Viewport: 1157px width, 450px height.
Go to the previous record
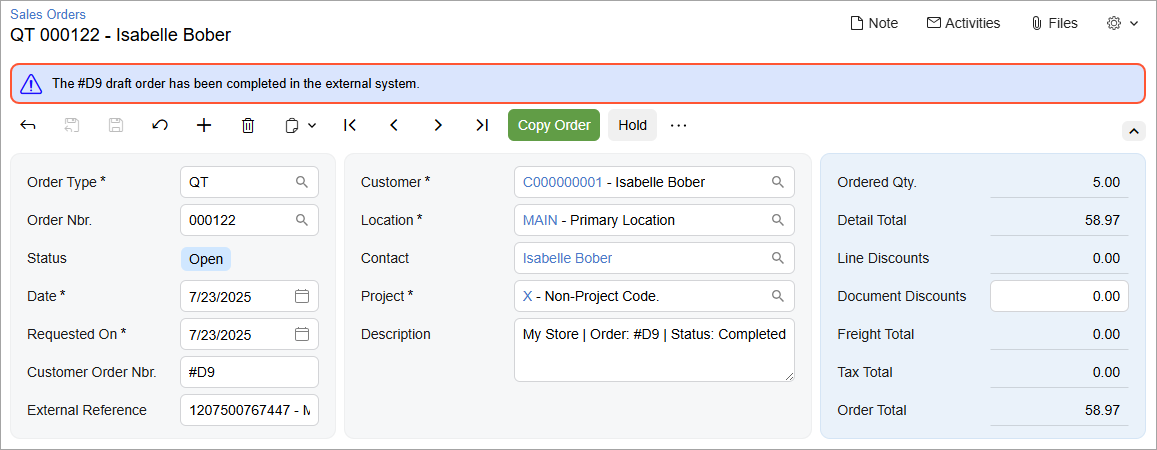pyautogui.click(x=394, y=125)
